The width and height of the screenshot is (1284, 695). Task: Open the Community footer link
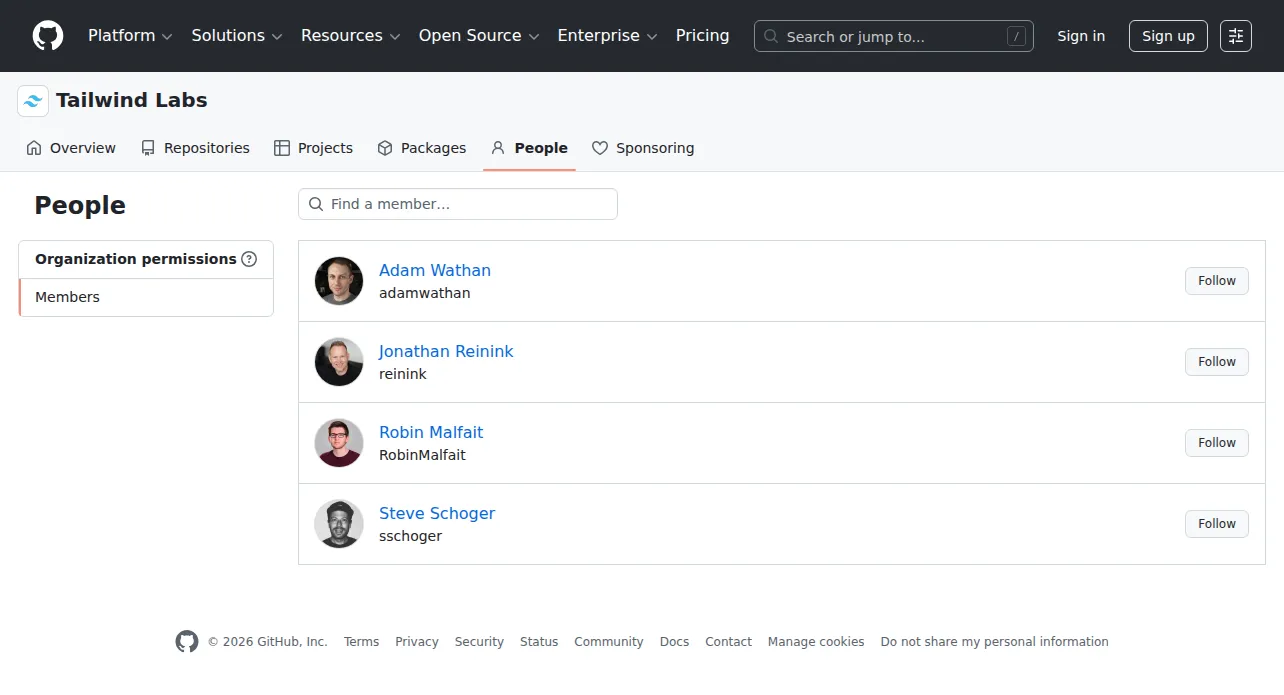coord(609,642)
